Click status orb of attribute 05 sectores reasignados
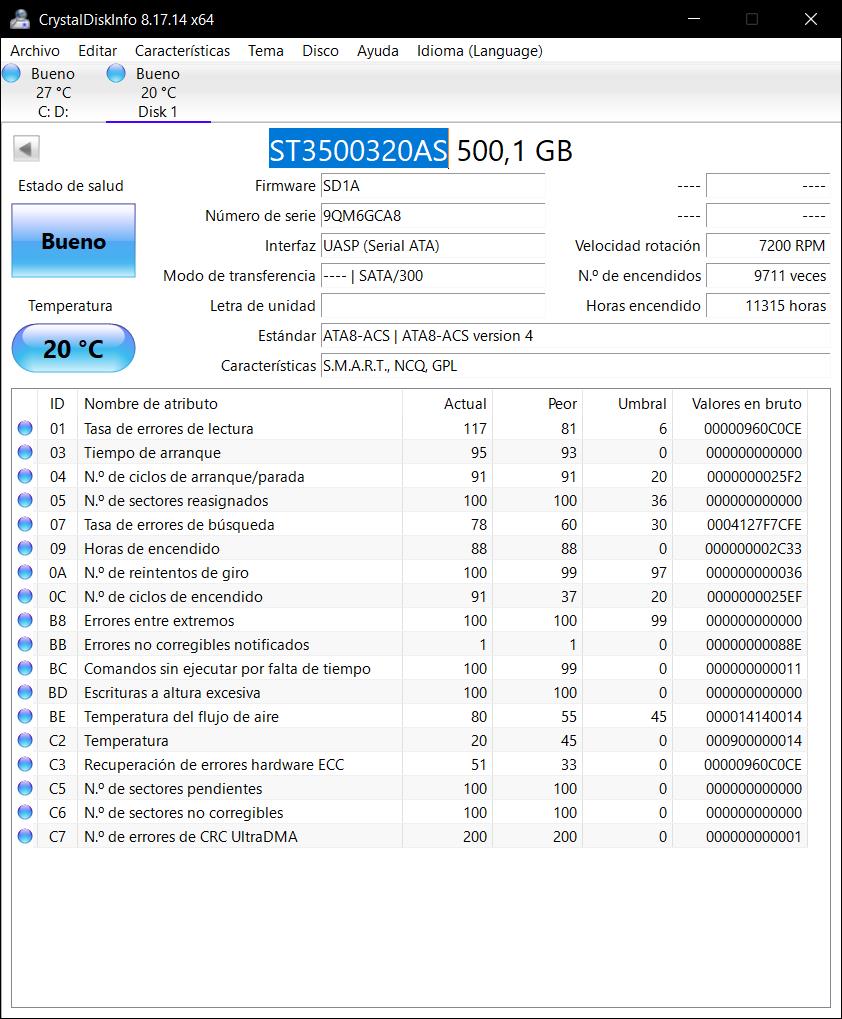 pos(25,500)
